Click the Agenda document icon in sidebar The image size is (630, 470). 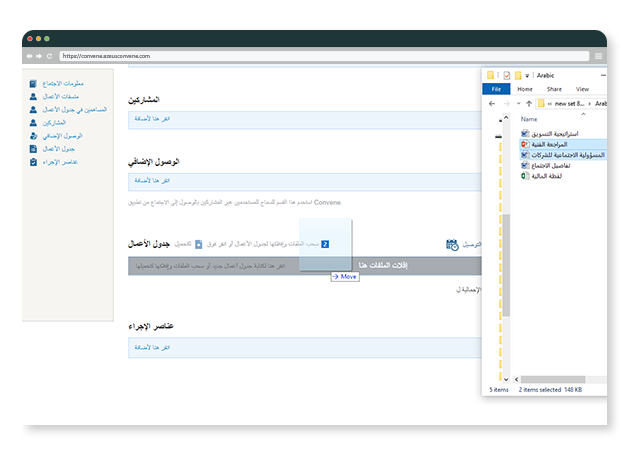pyautogui.click(x=33, y=149)
